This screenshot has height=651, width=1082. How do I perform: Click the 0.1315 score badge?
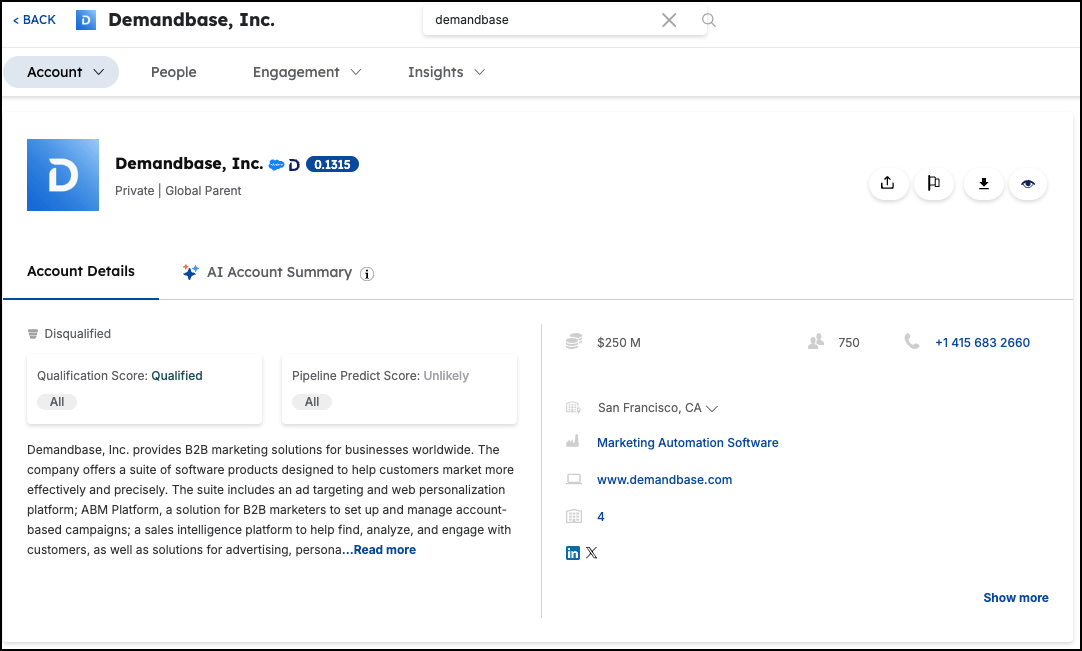tap(332, 164)
